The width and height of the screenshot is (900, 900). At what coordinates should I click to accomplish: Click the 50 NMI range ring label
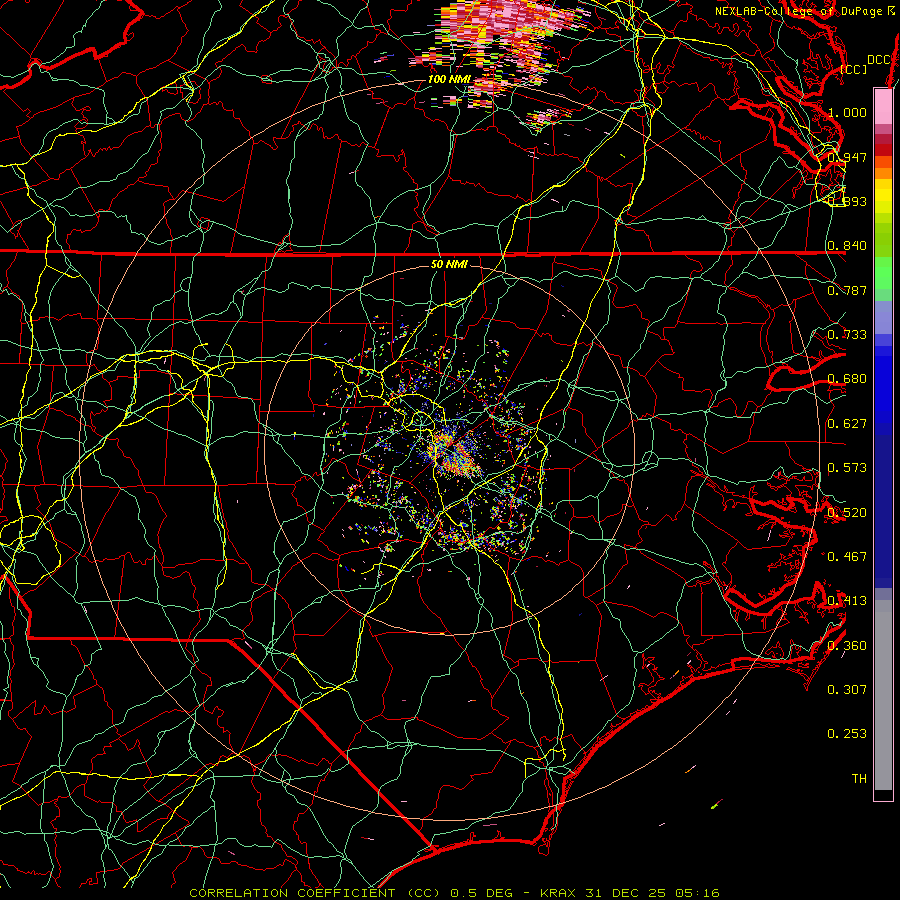449,264
